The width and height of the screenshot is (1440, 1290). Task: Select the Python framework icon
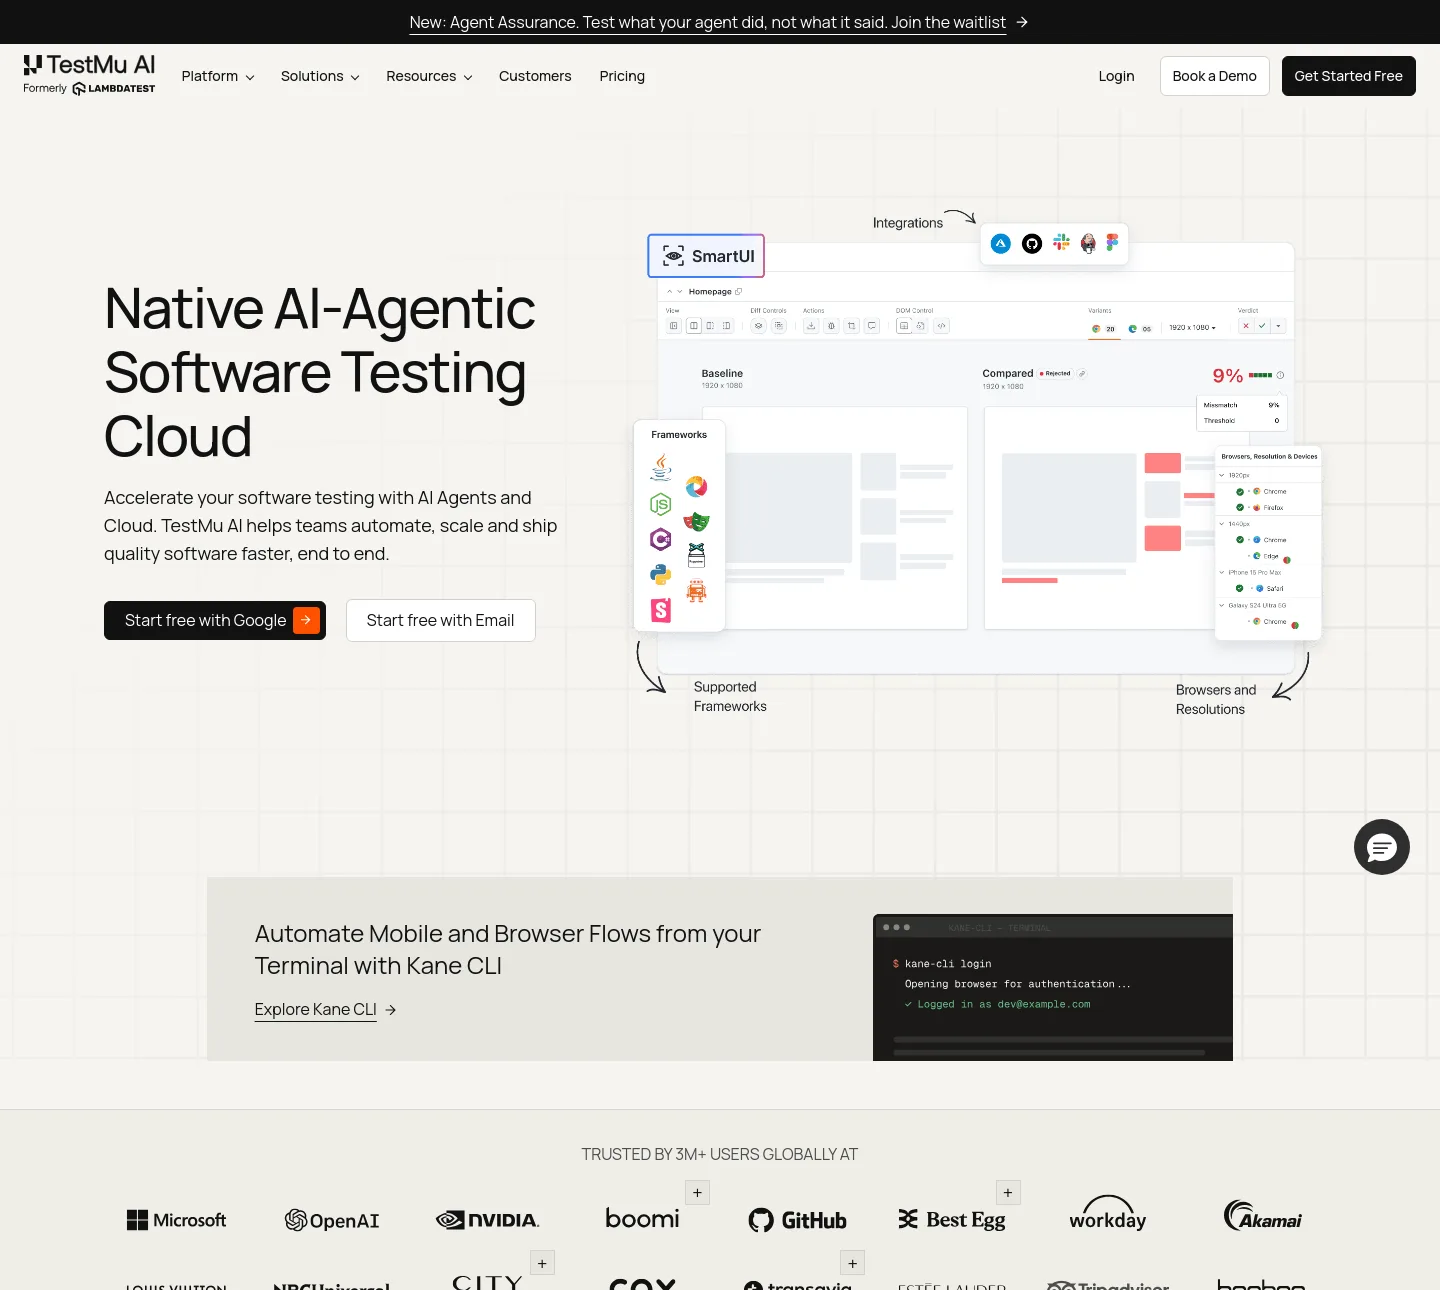click(661, 574)
